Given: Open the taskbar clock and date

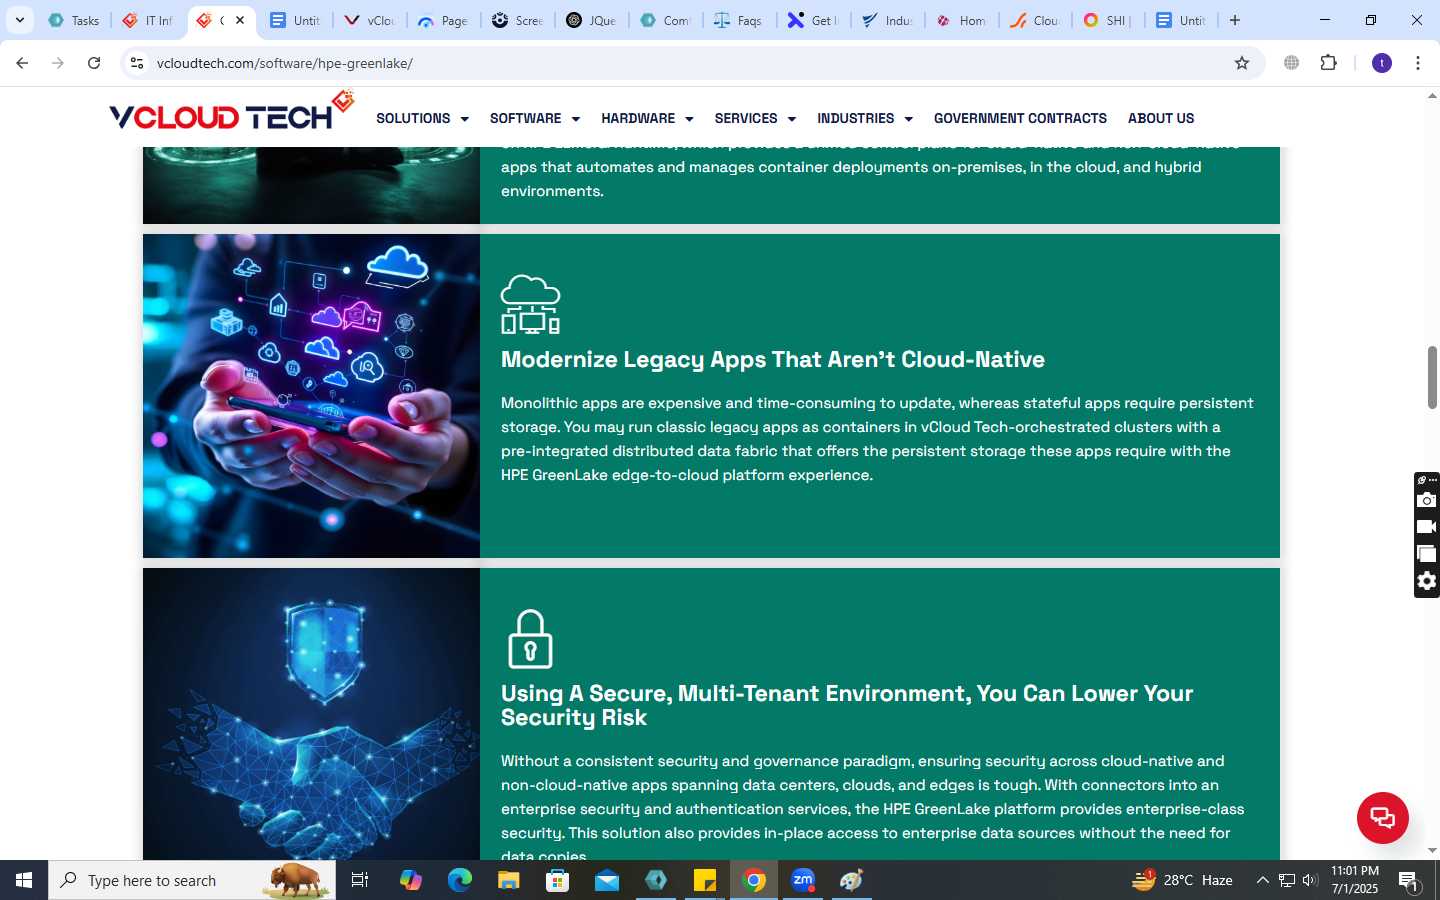Looking at the screenshot, I should pos(1355,880).
